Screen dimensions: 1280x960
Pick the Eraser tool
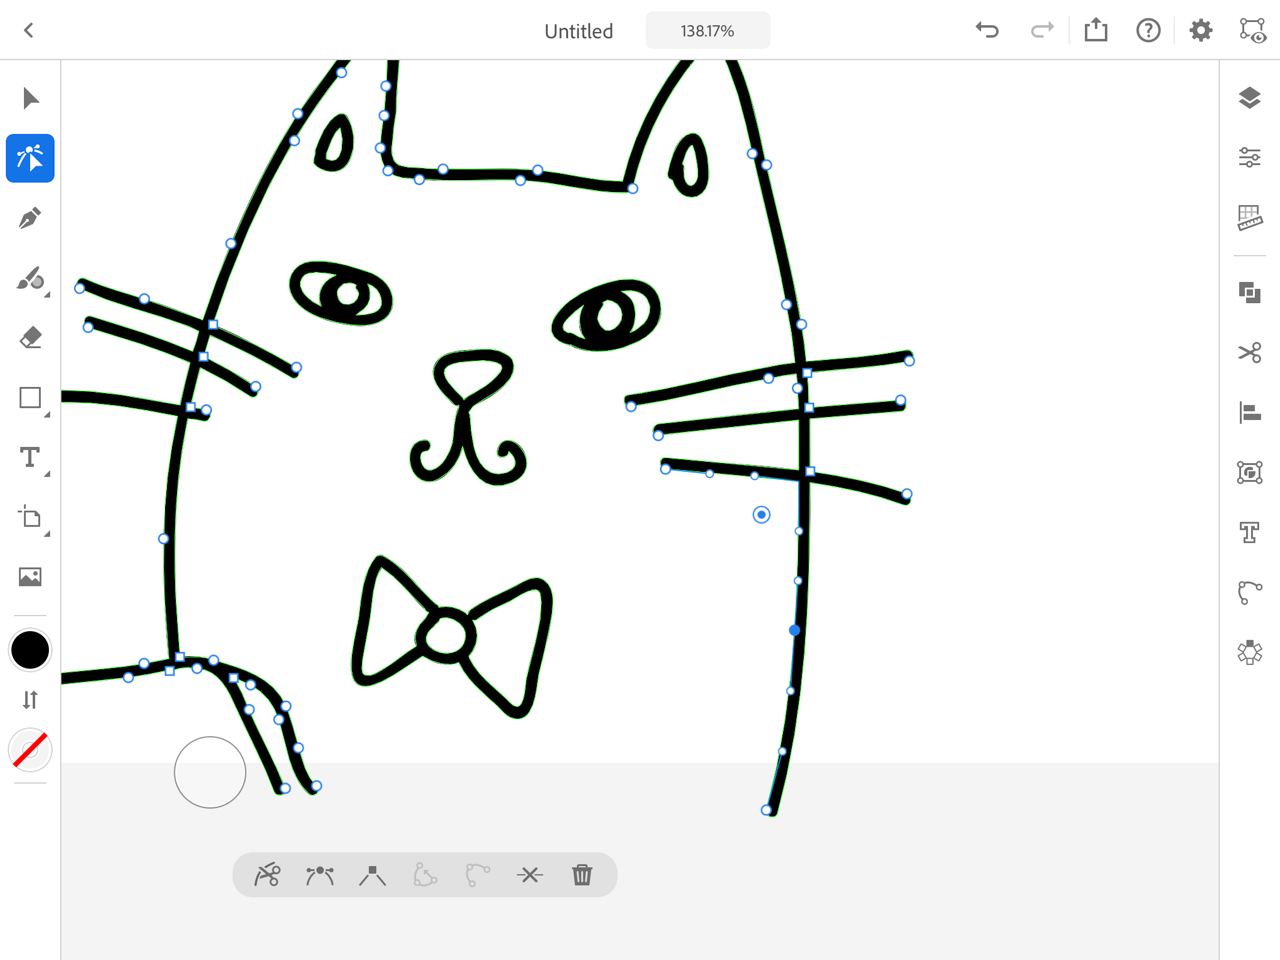tap(30, 338)
